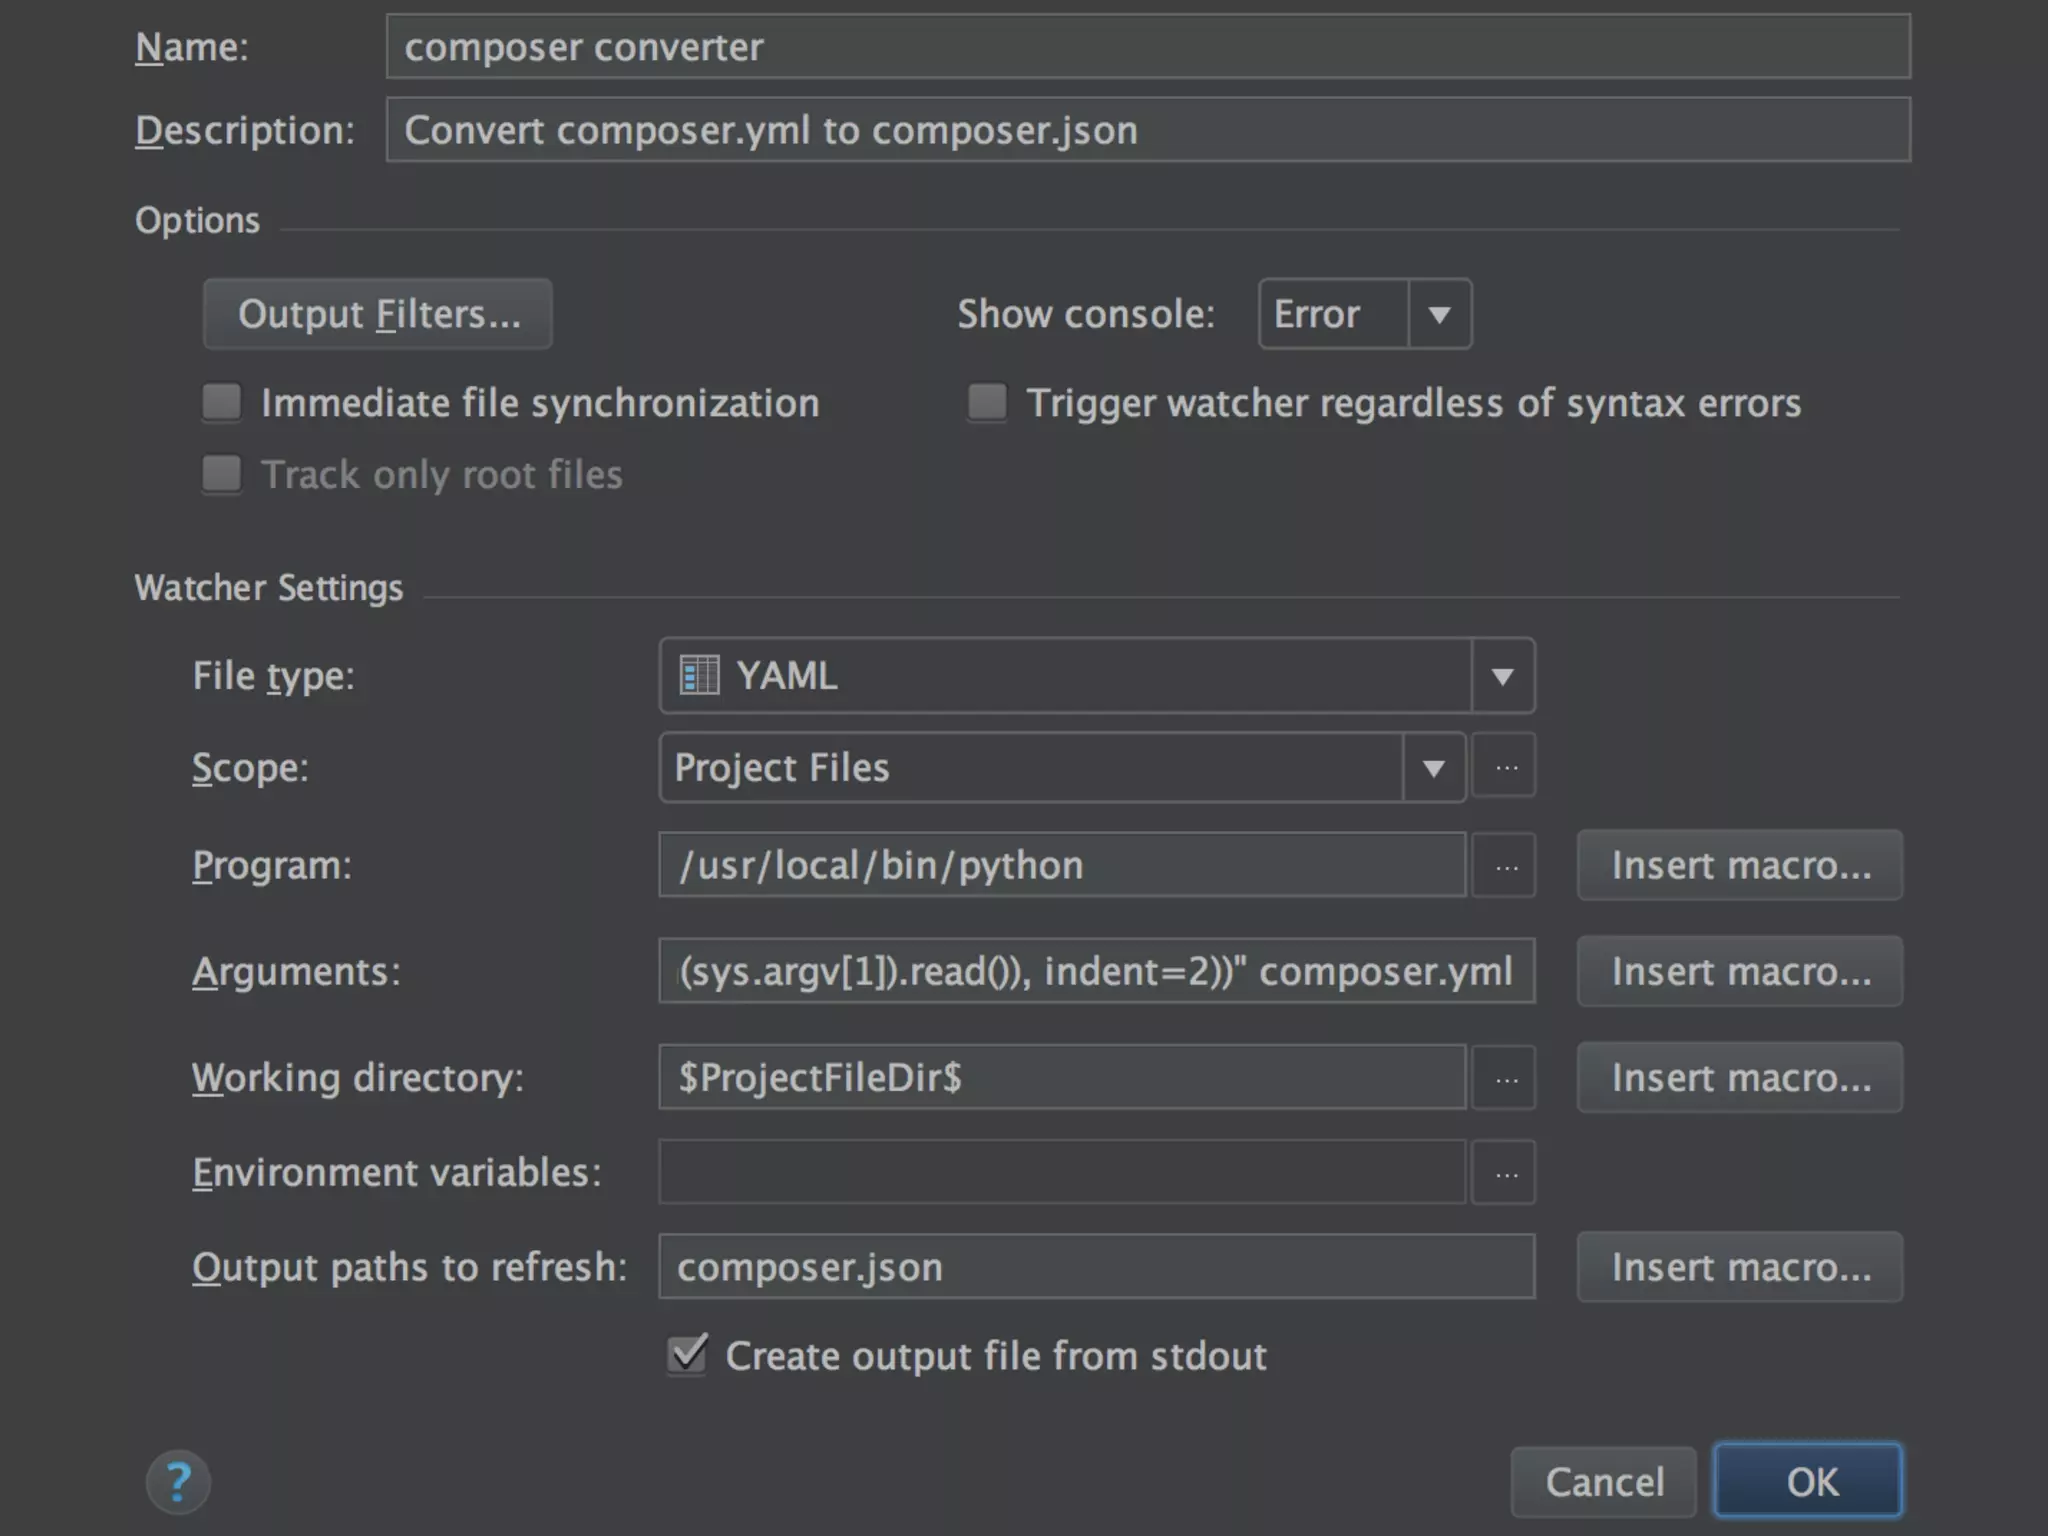Click the browse ellipsis next to Working directory
The width and height of the screenshot is (2048, 1536).
[1505, 1078]
